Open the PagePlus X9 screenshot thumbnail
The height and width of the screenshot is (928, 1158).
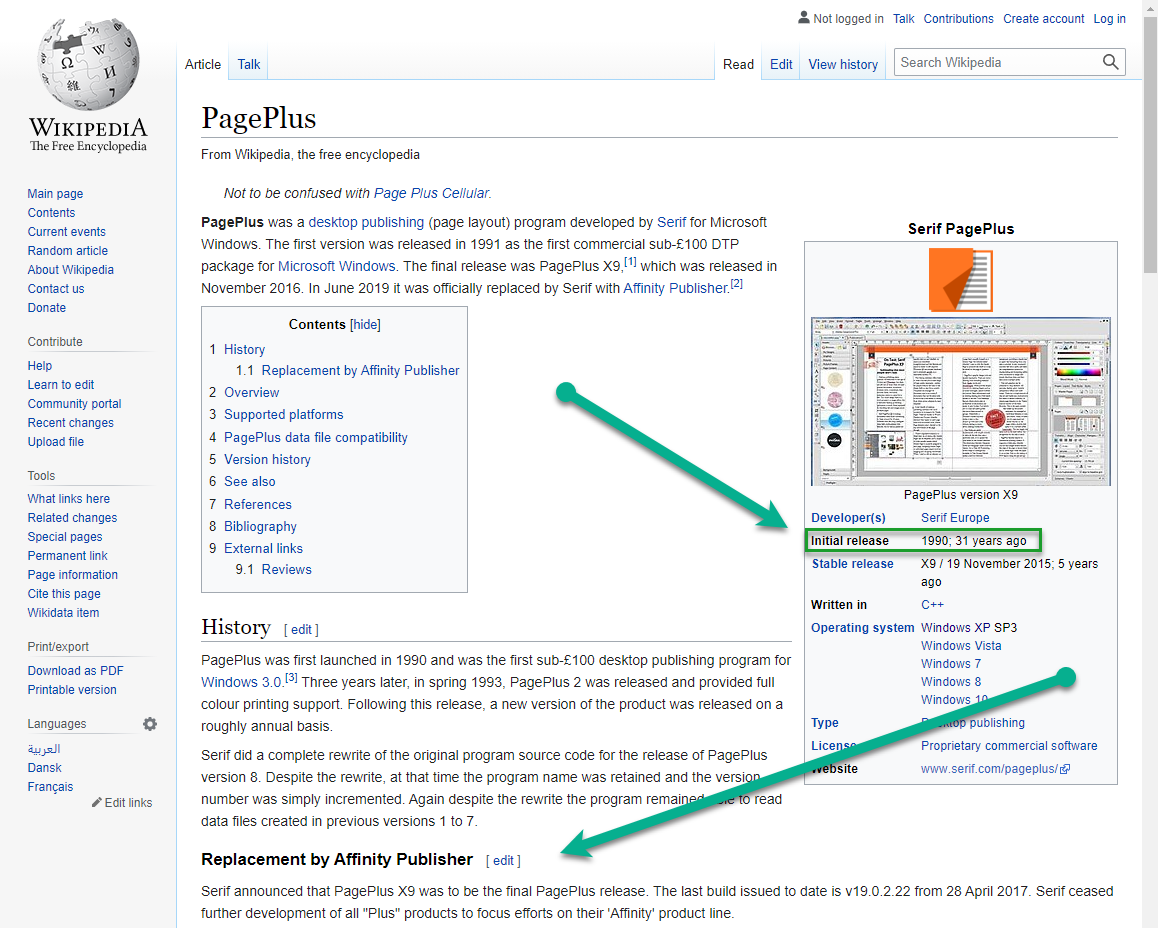[960, 401]
